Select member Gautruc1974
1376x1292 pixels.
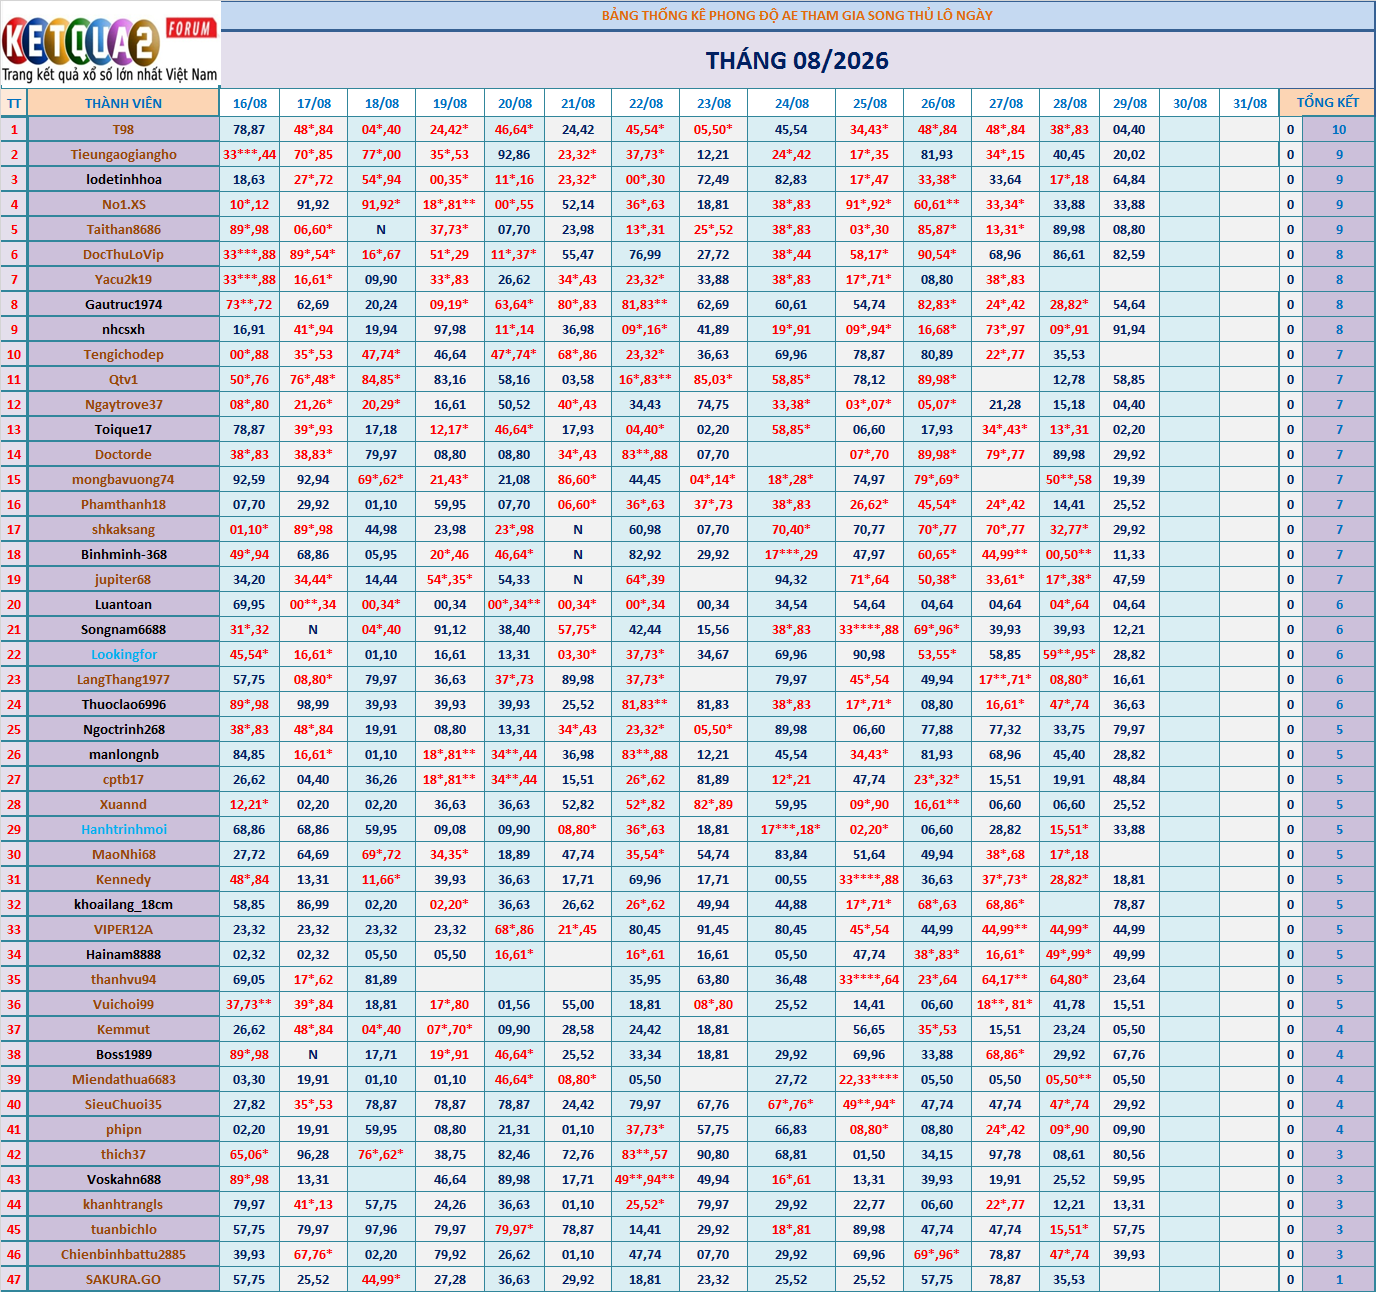point(123,304)
